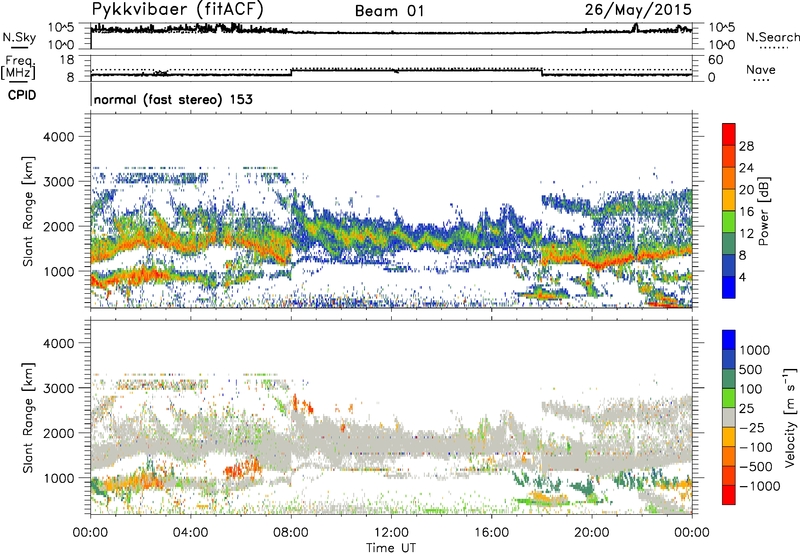The image size is (800, 554).
Task: Click the '60' Nave axis tick label
Action: tap(715, 60)
